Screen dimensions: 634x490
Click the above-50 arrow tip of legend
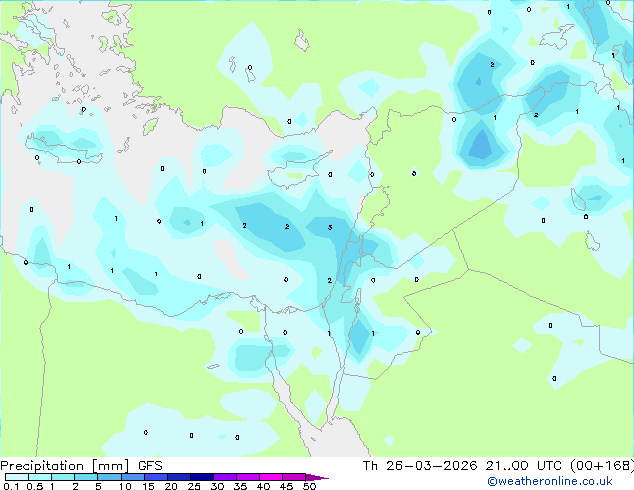pos(317,478)
